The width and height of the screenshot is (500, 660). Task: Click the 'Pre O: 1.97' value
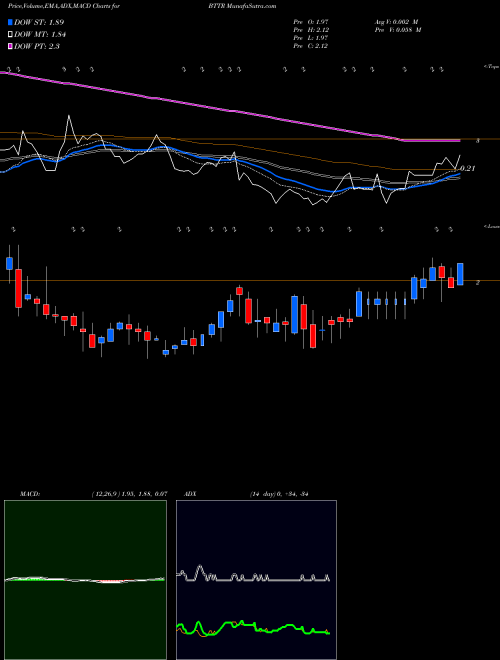pyautogui.click(x=311, y=22)
